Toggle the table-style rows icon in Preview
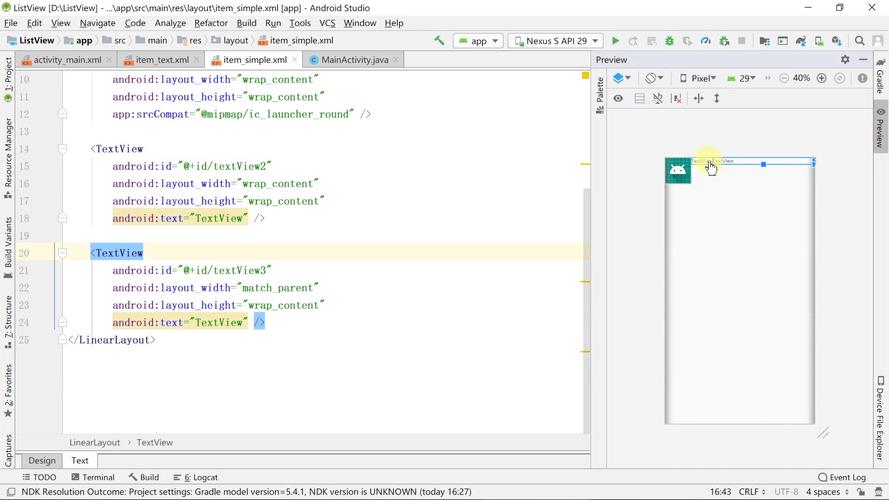Screen dimensions: 889x500 [x=640, y=99]
